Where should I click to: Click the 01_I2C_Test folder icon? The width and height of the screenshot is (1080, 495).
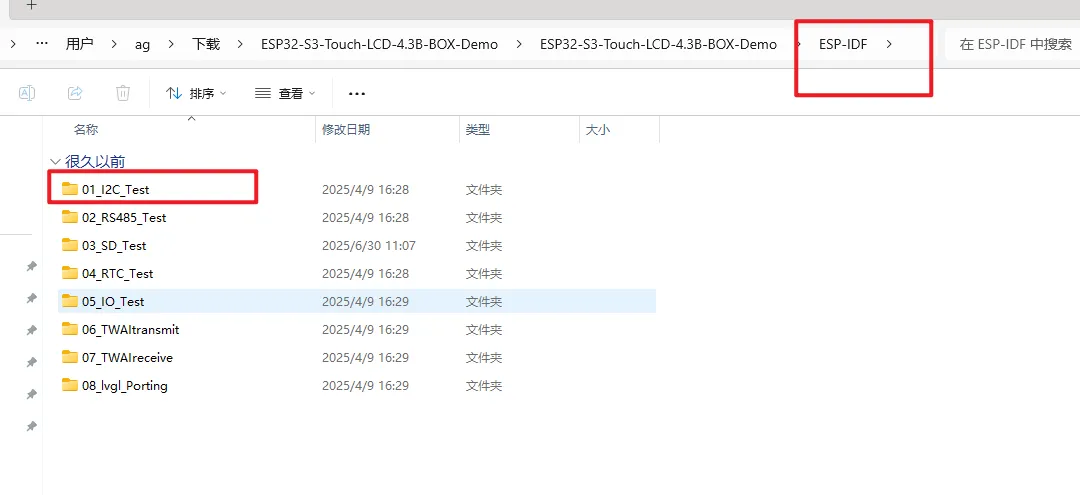tap(69, 189)
